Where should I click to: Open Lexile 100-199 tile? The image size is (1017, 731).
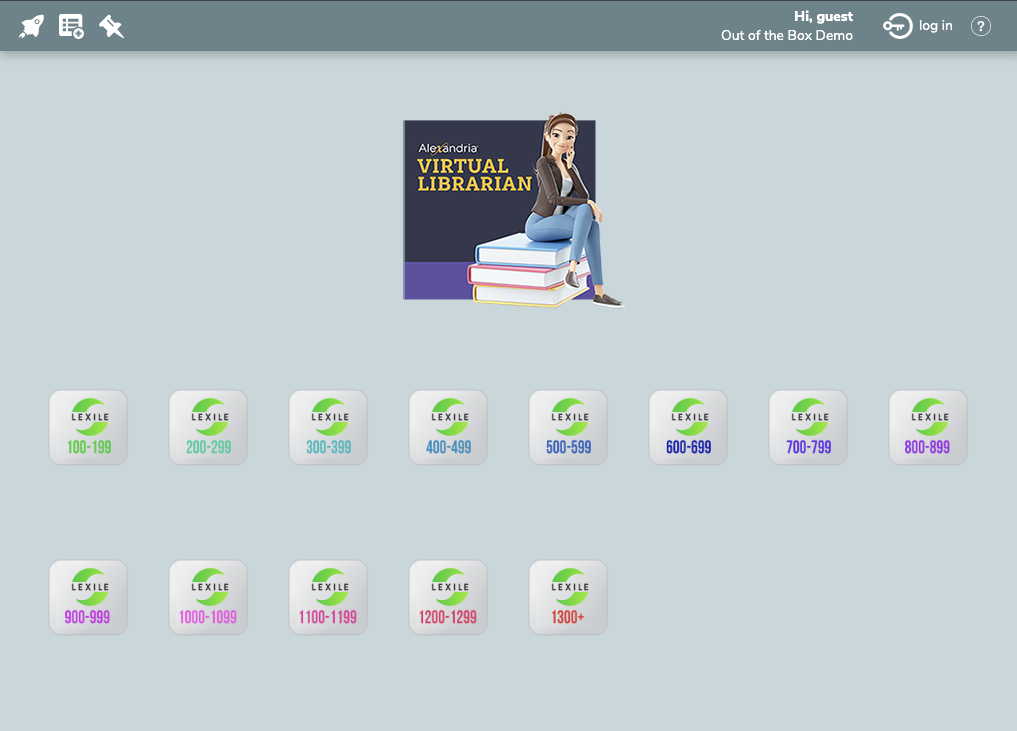point(88,427)
